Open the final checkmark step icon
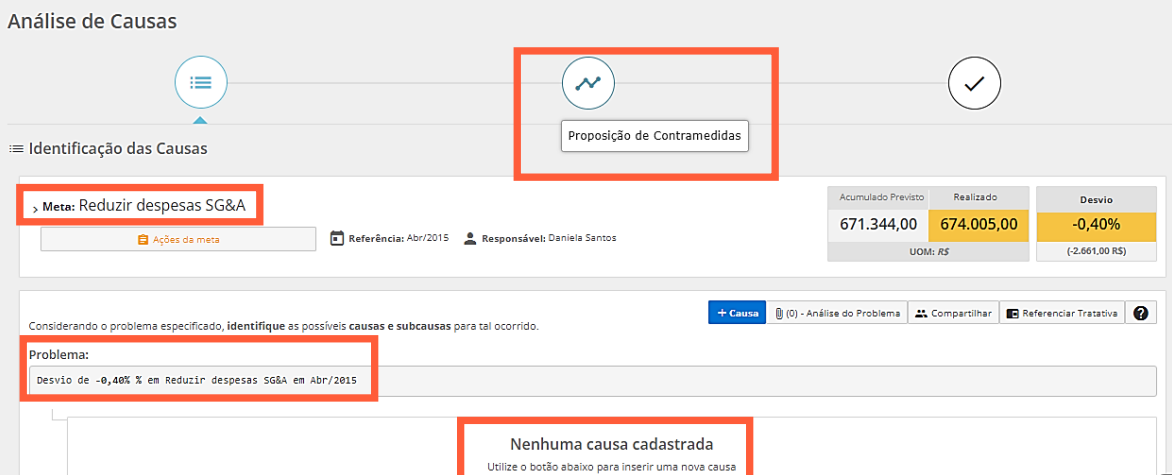Image resolution: width=1172 pixels, height=475 pixels. pos(974,85)
